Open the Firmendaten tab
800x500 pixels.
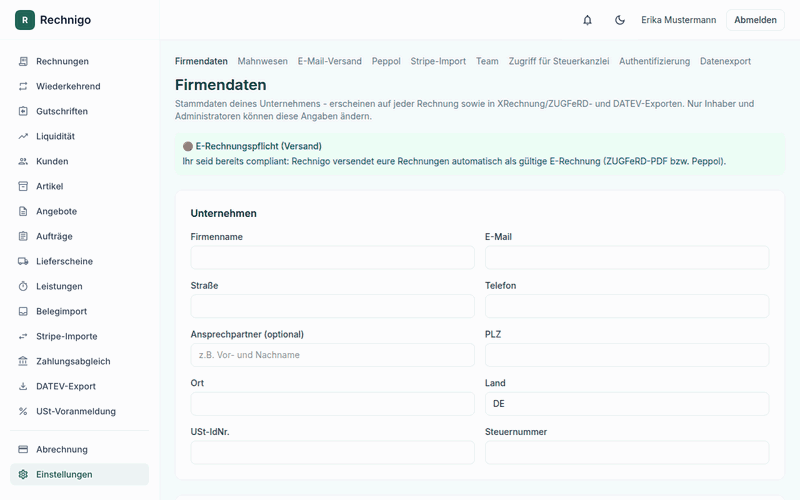click(x=201, y=61)
